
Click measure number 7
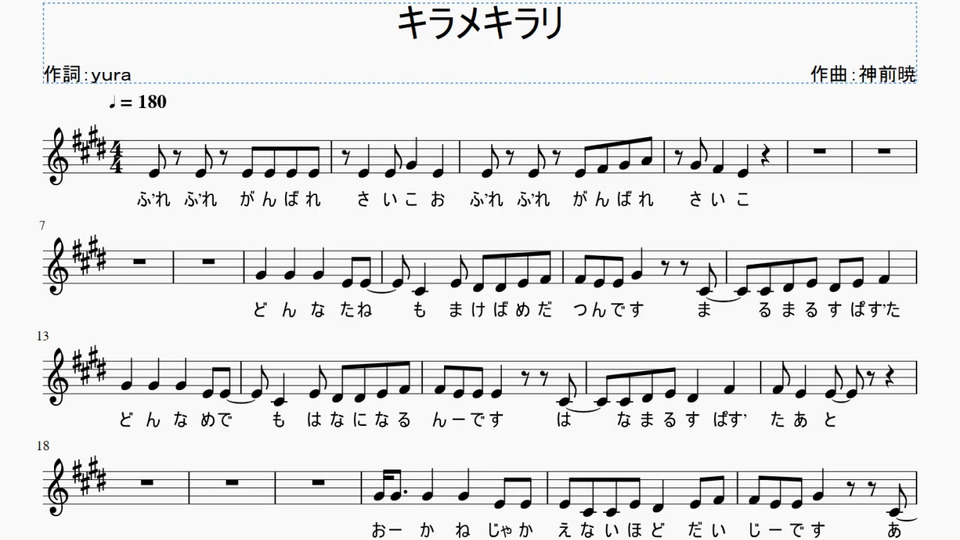[x=42, y=226]
